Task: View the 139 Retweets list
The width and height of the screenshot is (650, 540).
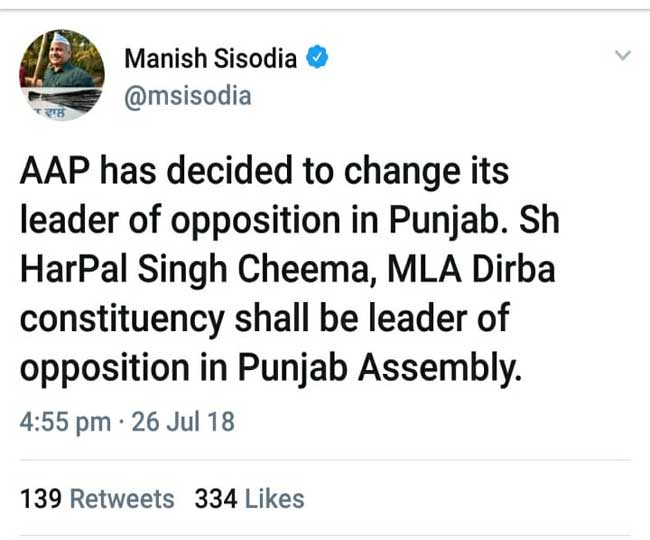Action: pos(97,498)
